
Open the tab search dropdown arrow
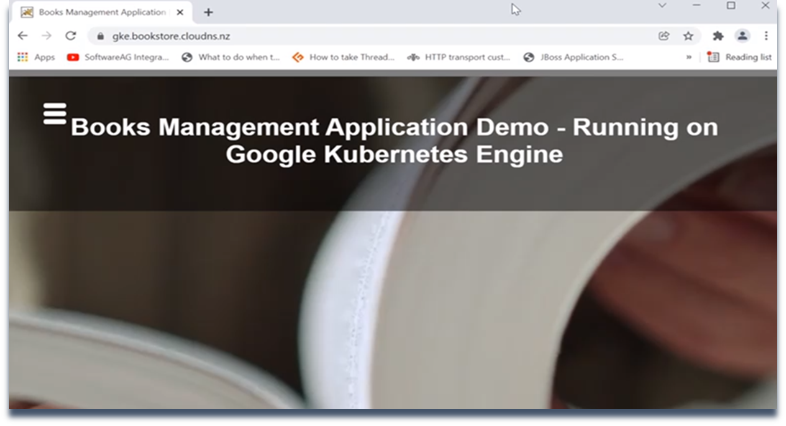[x=662, y=6]
